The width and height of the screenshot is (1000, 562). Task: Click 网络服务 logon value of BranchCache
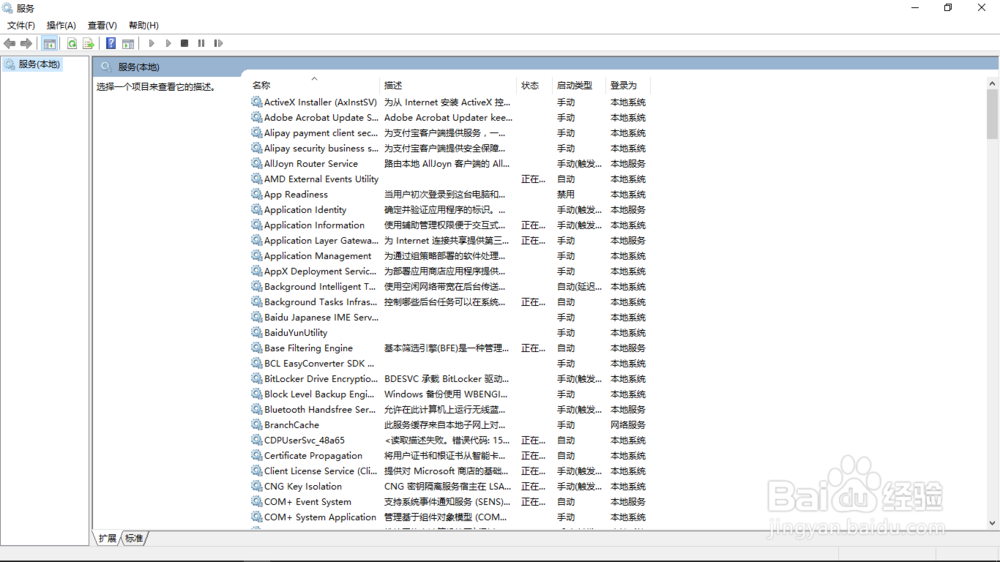(x=628, y=425)
